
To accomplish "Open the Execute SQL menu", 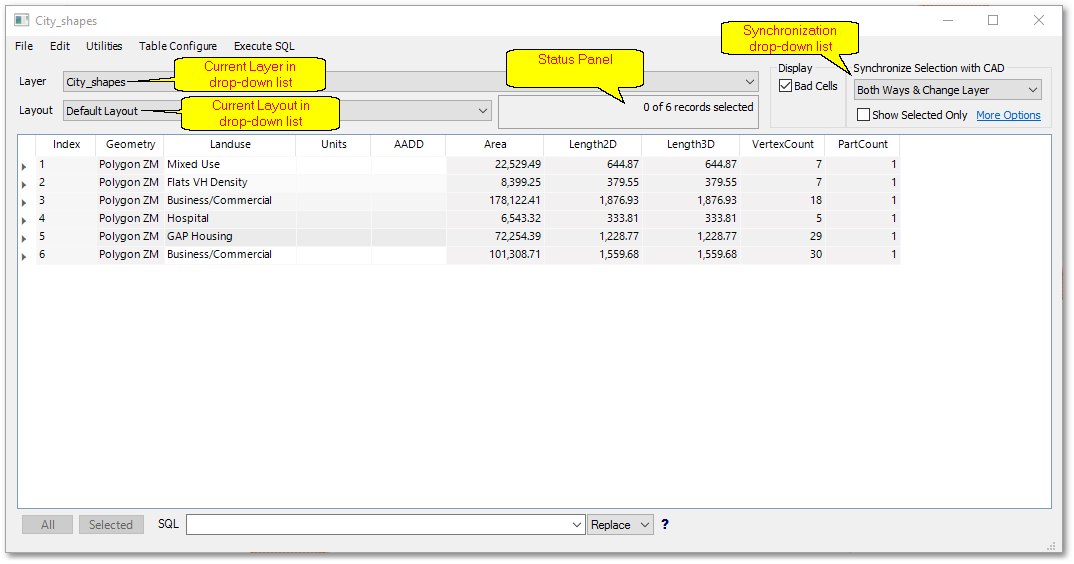I will (x=264, y=46).
